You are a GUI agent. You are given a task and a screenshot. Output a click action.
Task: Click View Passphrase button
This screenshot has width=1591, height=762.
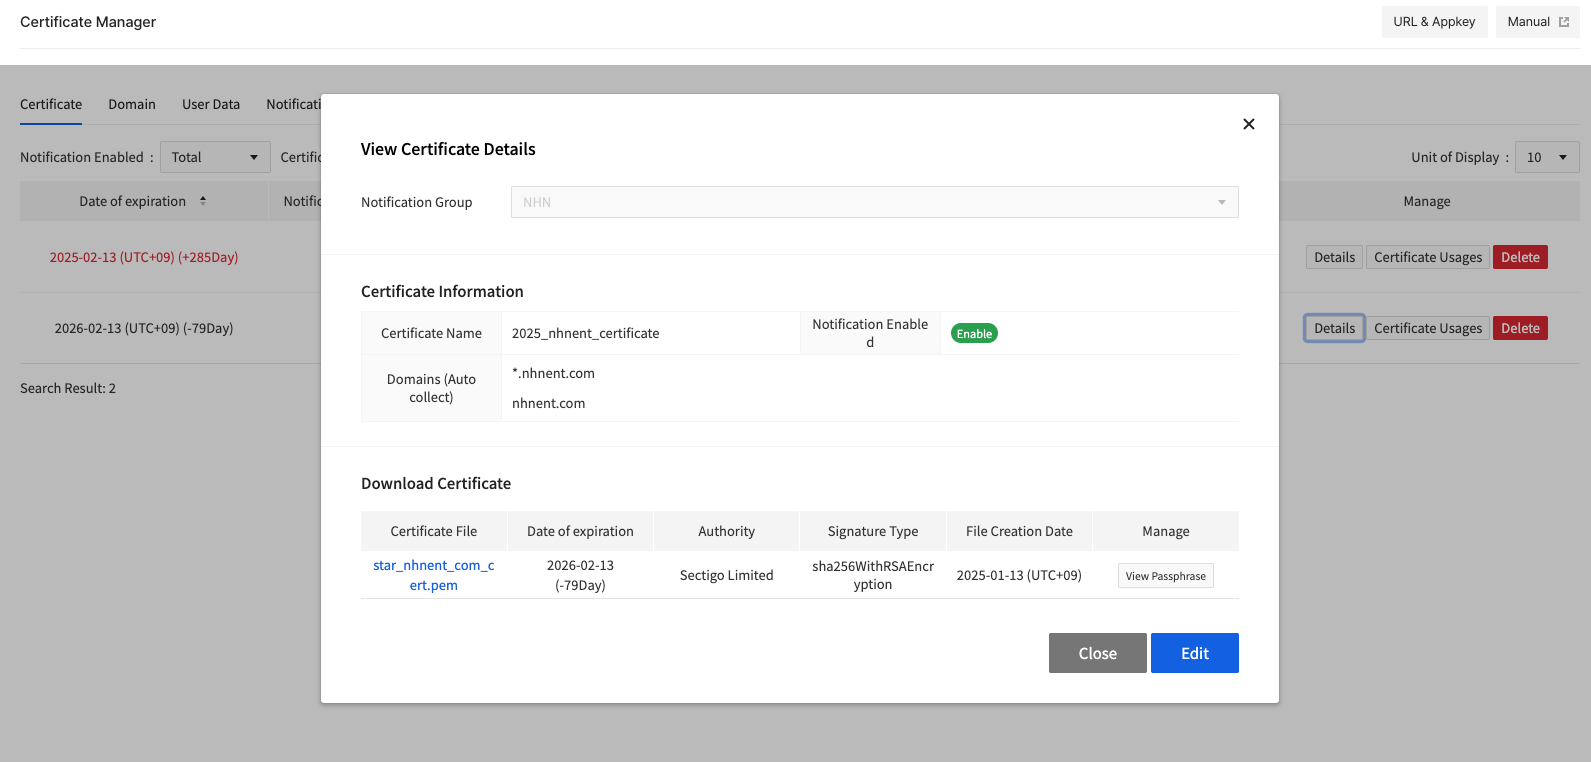click(1165, 576)
